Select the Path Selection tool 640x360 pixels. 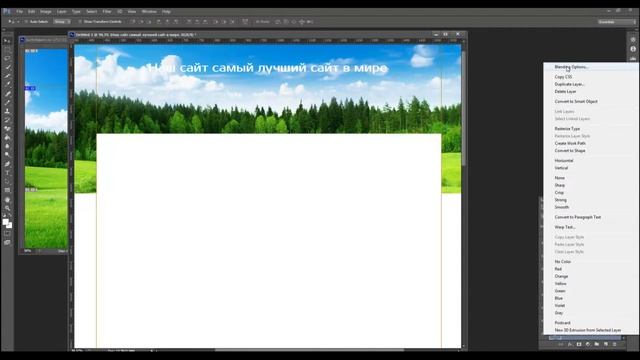pos(7,181)
